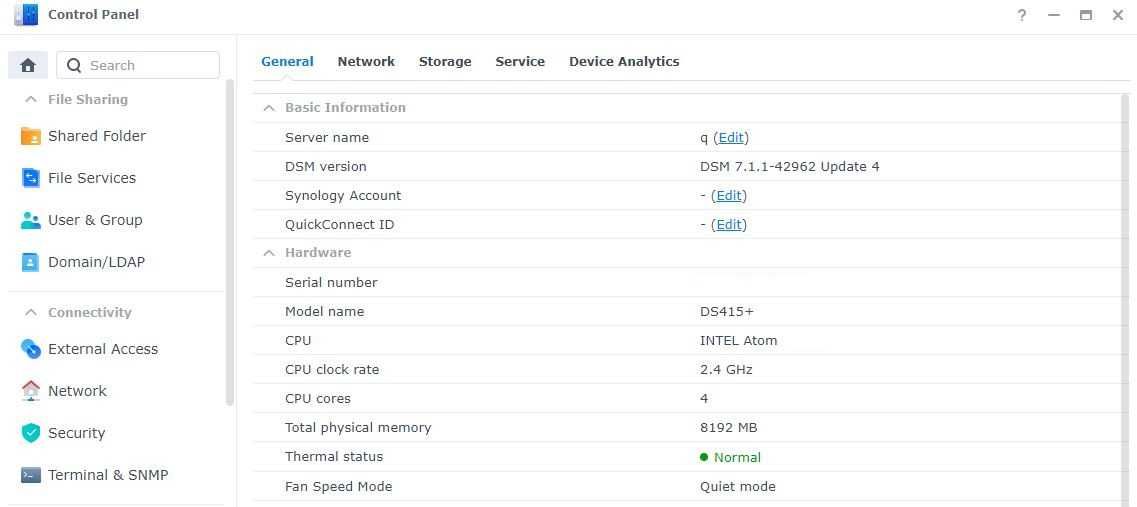The image size is (1137, 507).
Task: Click the Control Panel window logo
Action: pos(26,15)
